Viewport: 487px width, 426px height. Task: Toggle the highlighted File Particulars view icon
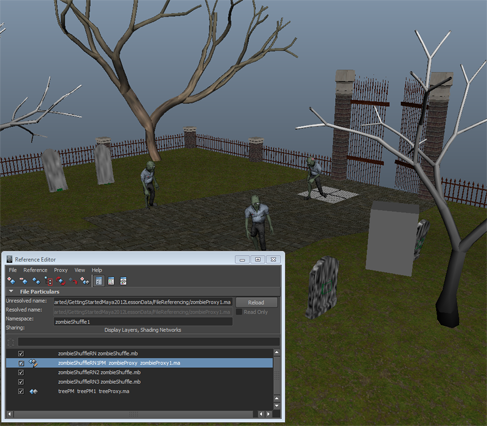coord(99,281)
